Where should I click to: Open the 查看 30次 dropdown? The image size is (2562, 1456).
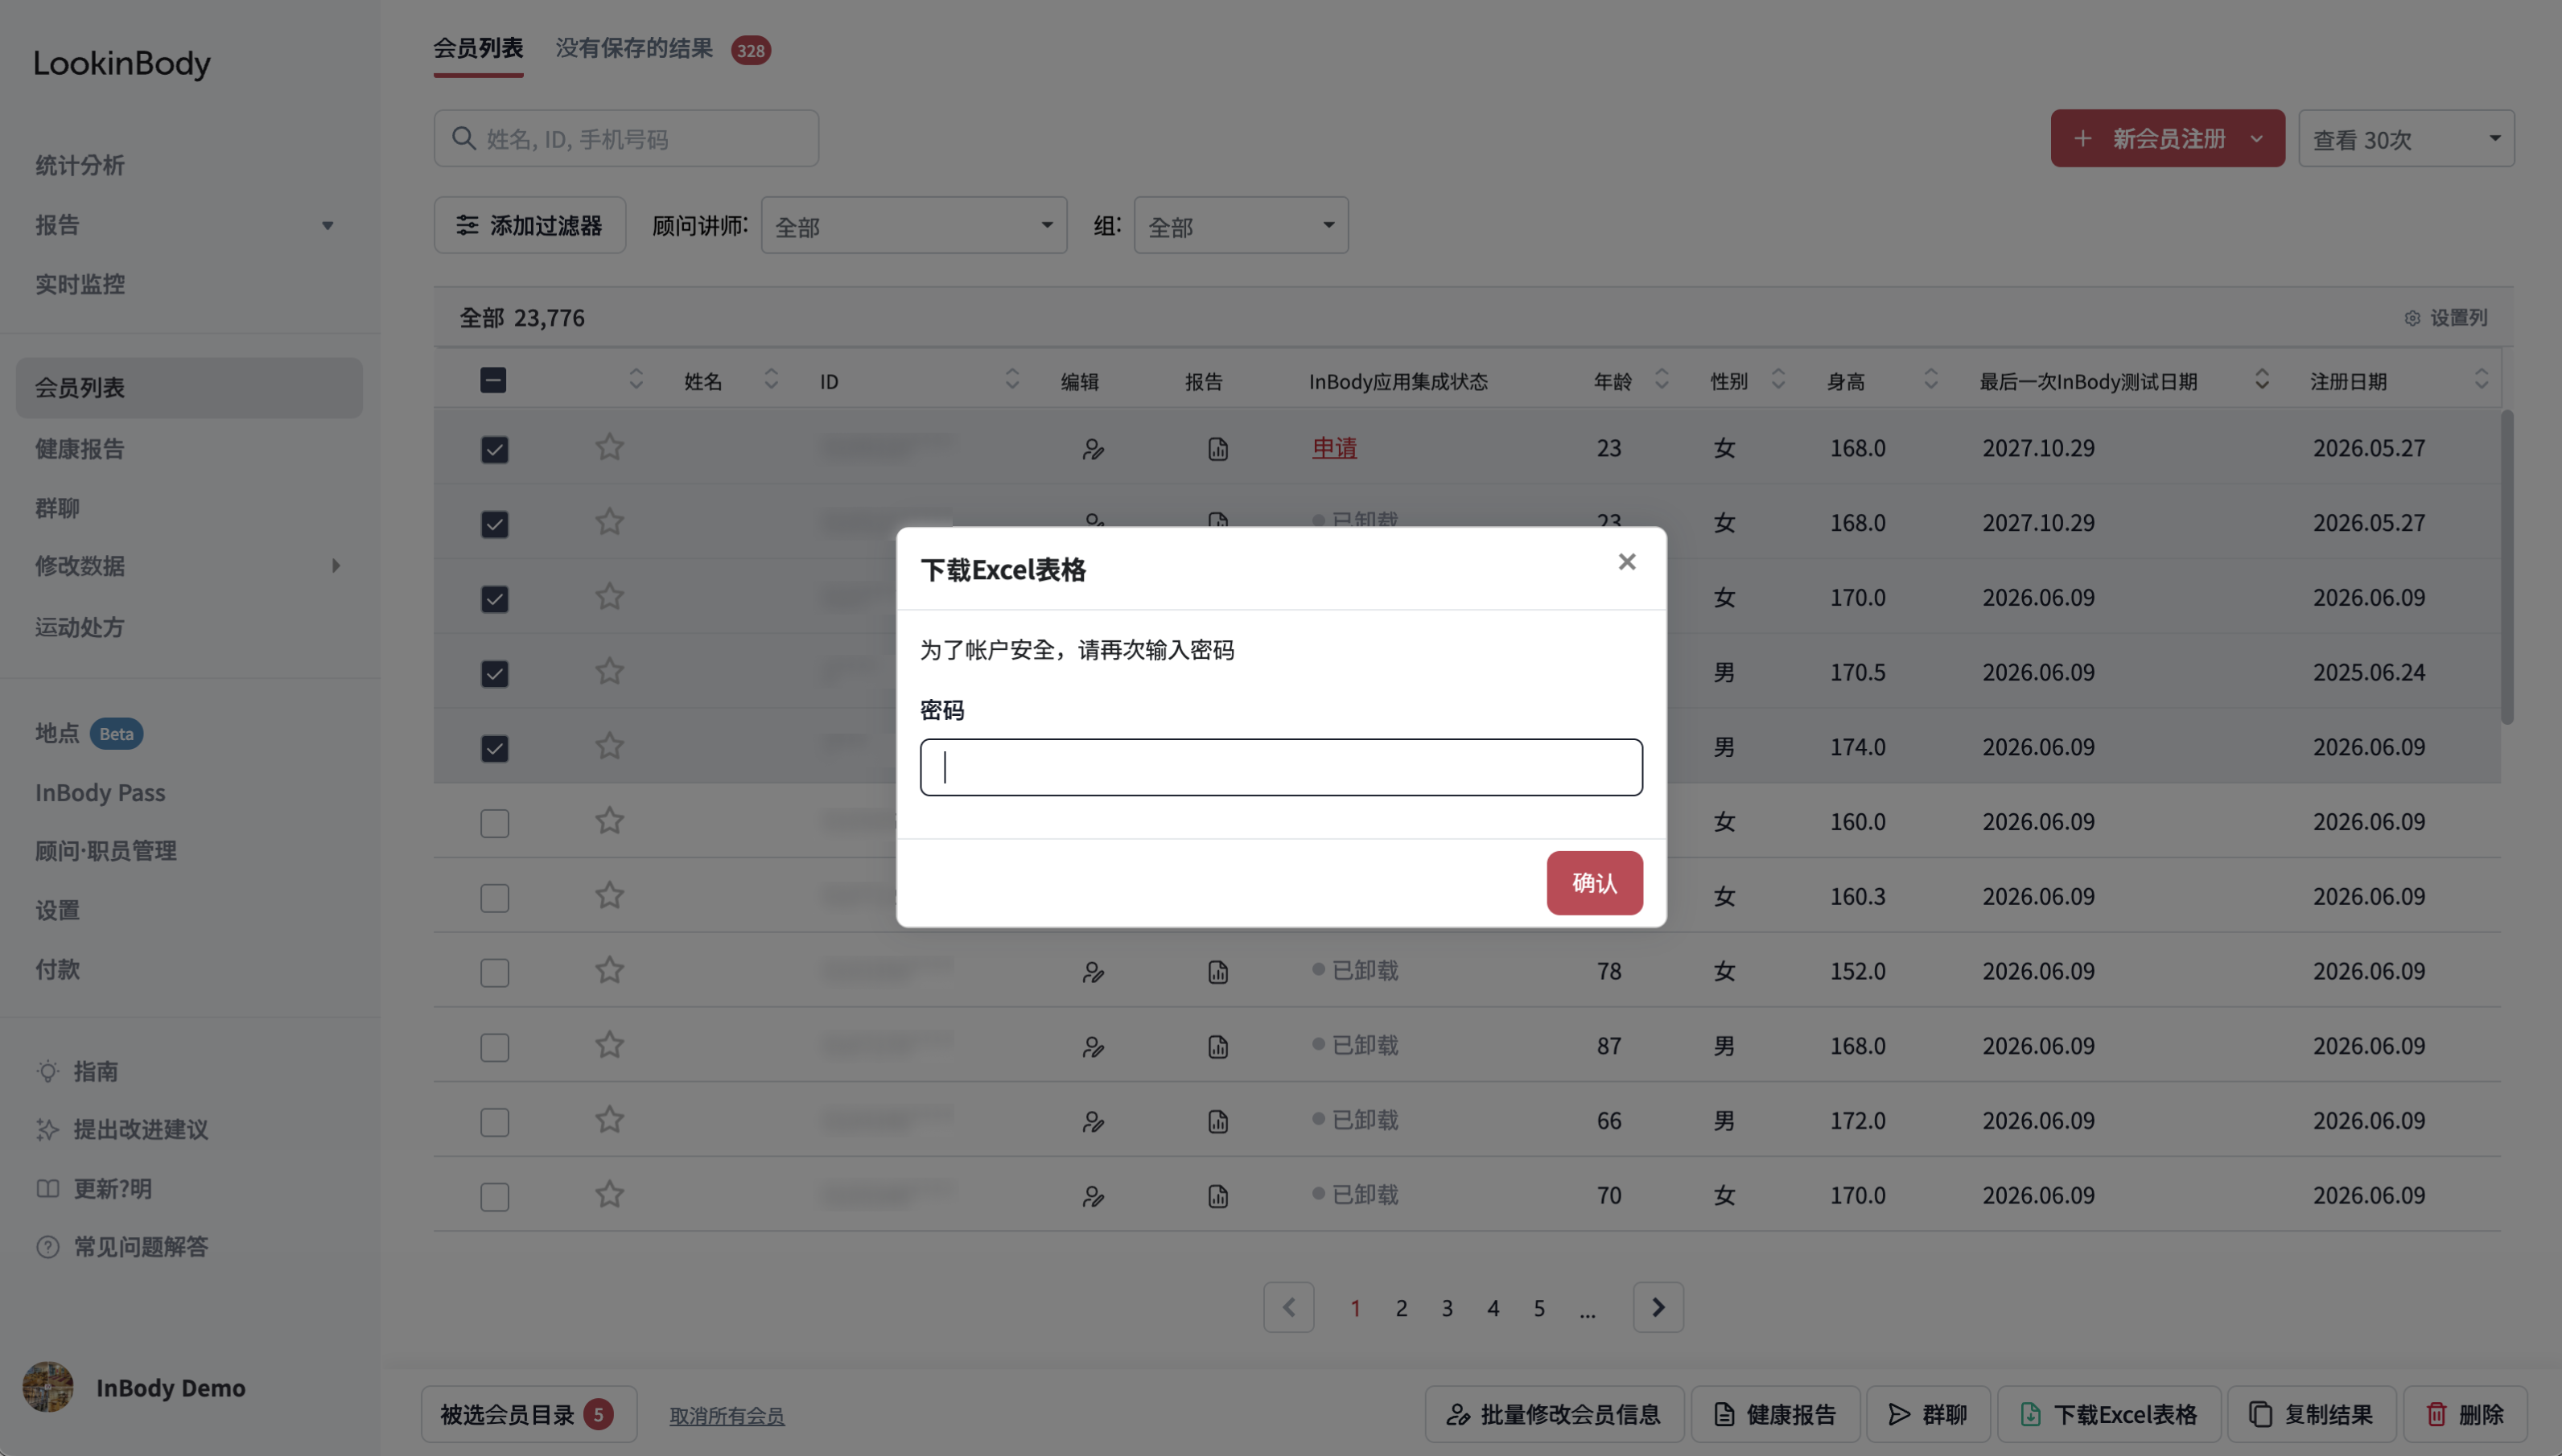click(2405, 138)
